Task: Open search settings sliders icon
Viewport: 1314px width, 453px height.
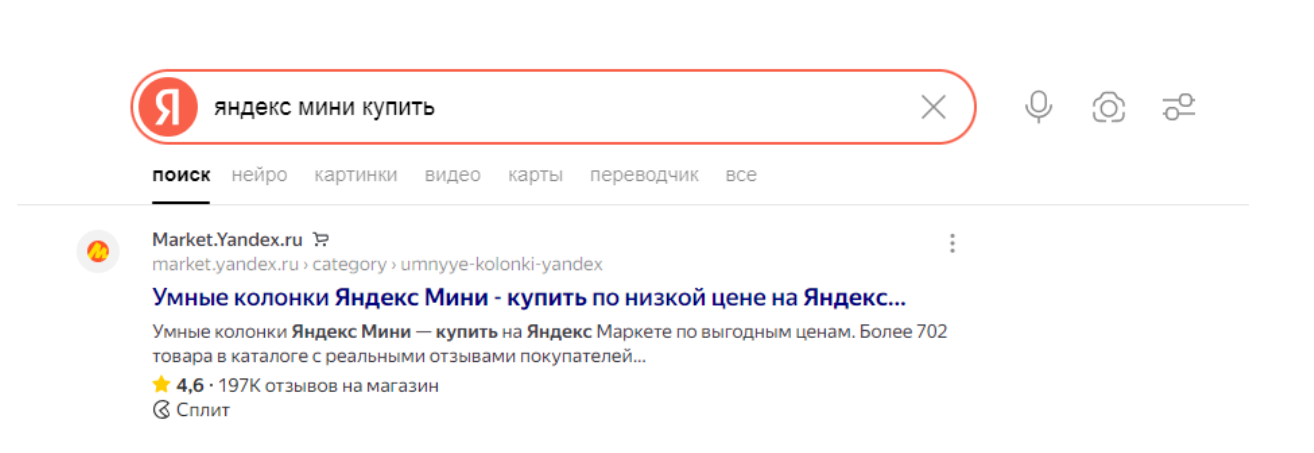Action: [x=1179, y=107]
